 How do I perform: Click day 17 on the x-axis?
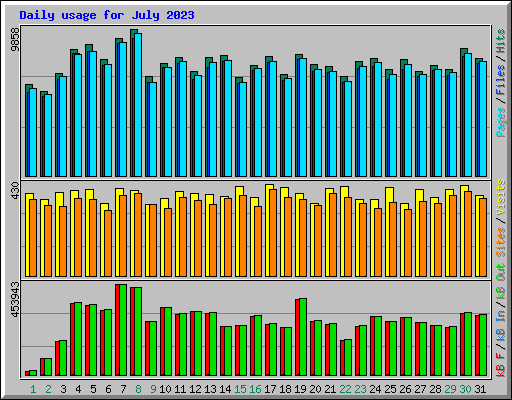tap(270, 389)
